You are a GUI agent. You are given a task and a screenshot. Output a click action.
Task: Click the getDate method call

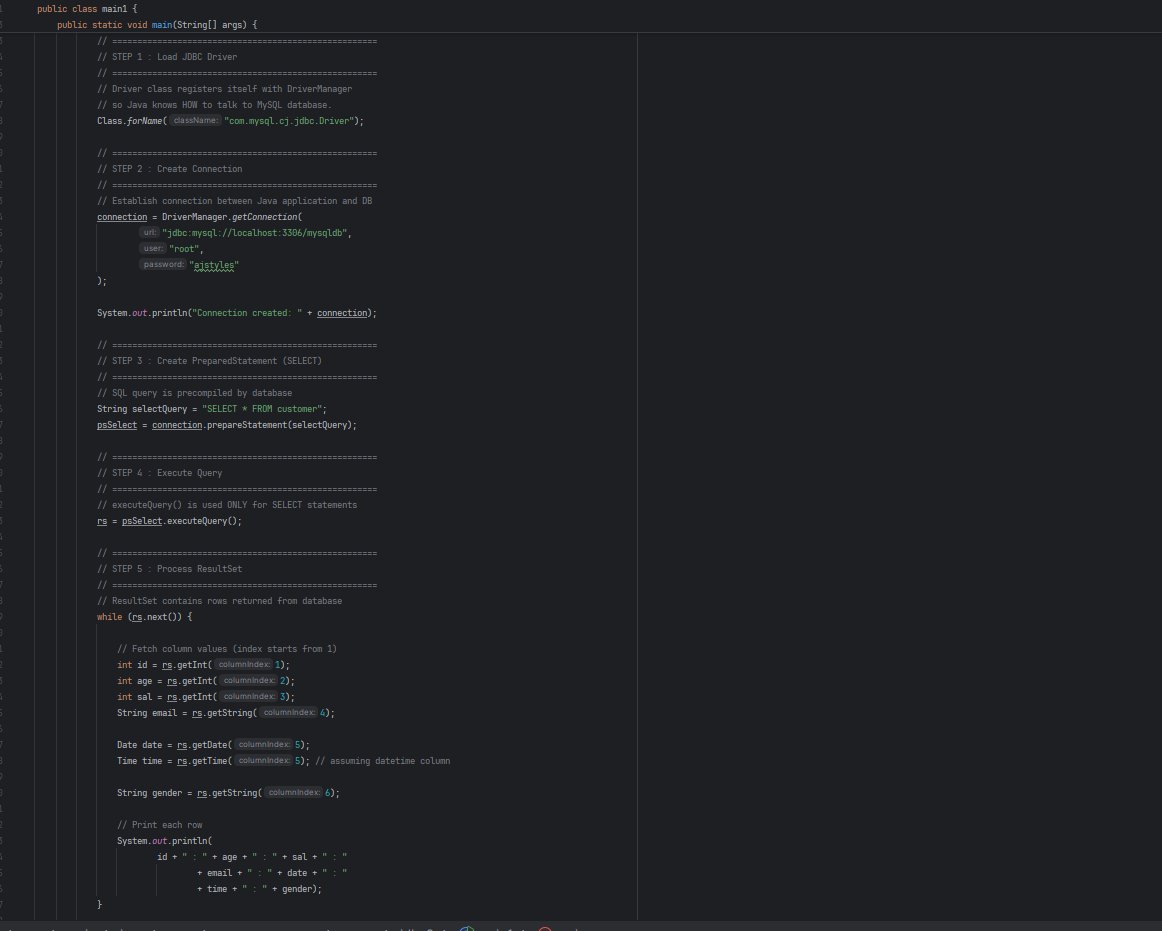coord(209,745)
